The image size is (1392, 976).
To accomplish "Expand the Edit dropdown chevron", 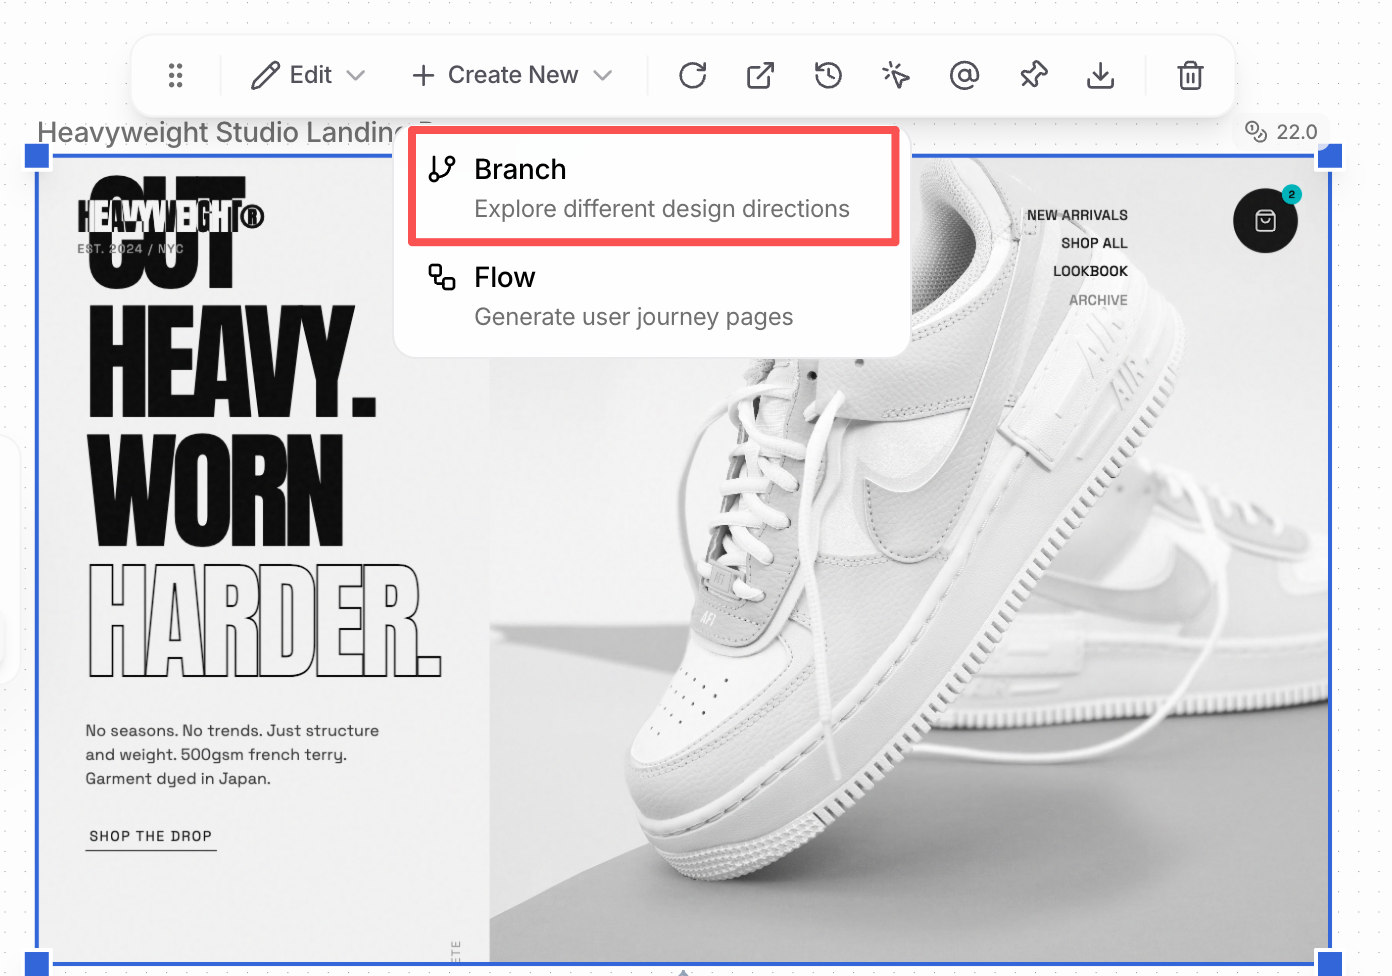I will [357, 75].
